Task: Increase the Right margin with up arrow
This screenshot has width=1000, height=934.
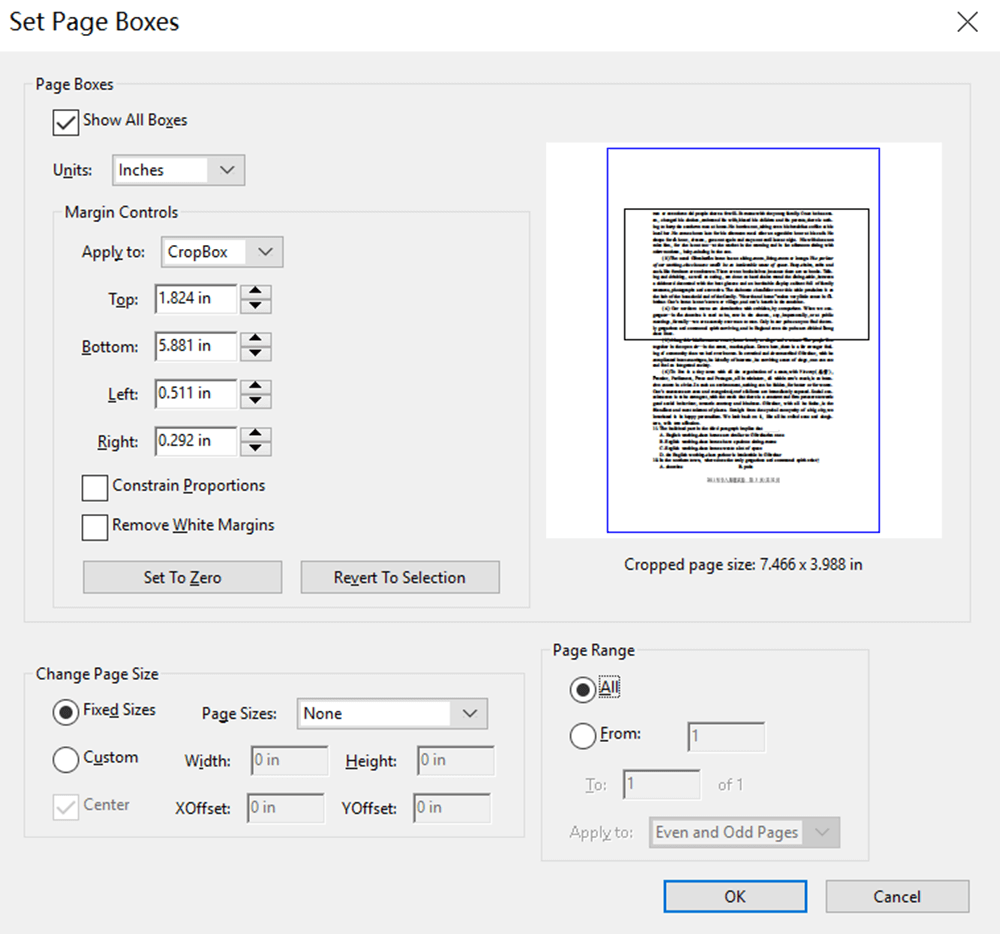Action: tap(258, 434)
